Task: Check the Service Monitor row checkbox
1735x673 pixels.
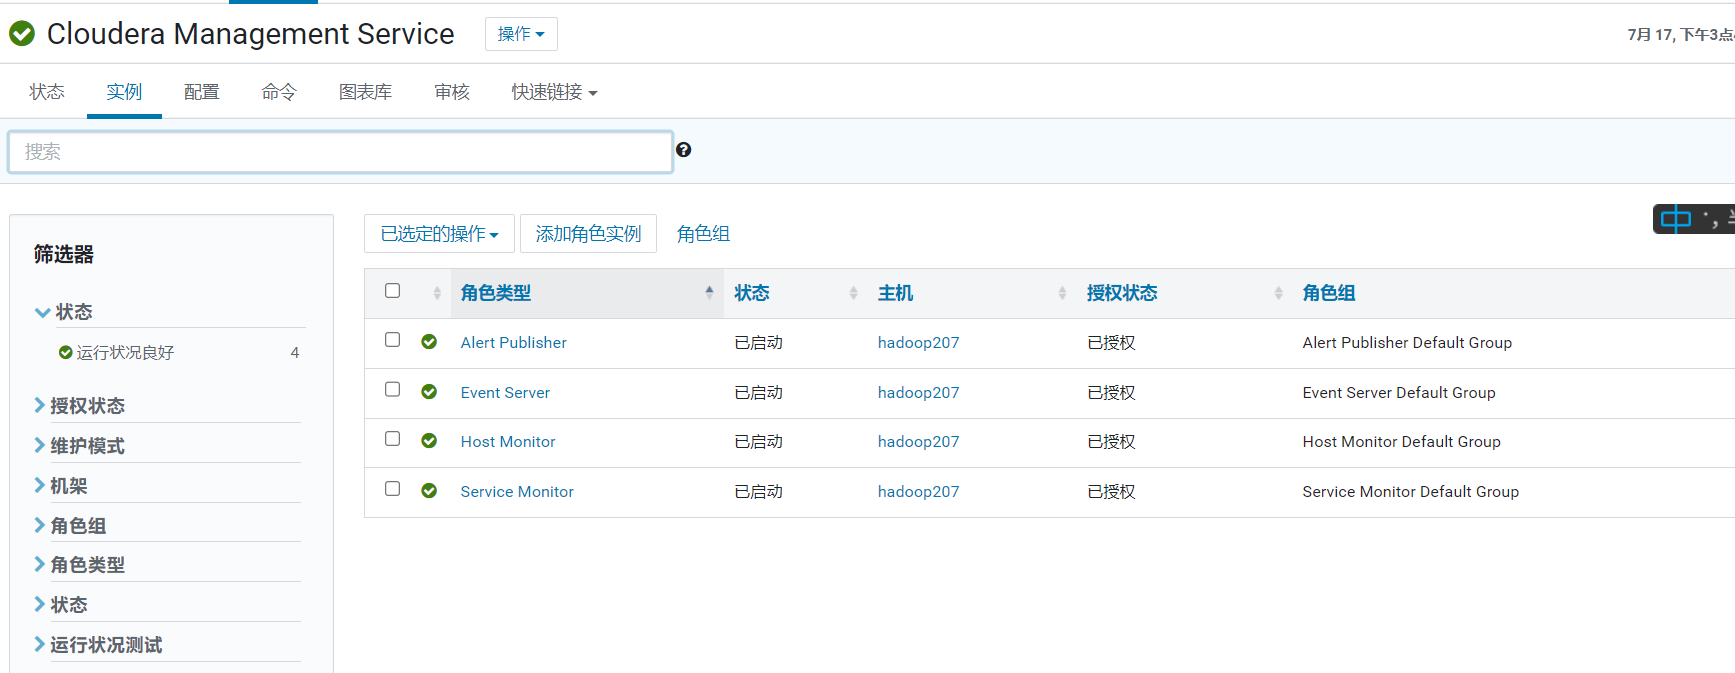Action: coord(393,489)
